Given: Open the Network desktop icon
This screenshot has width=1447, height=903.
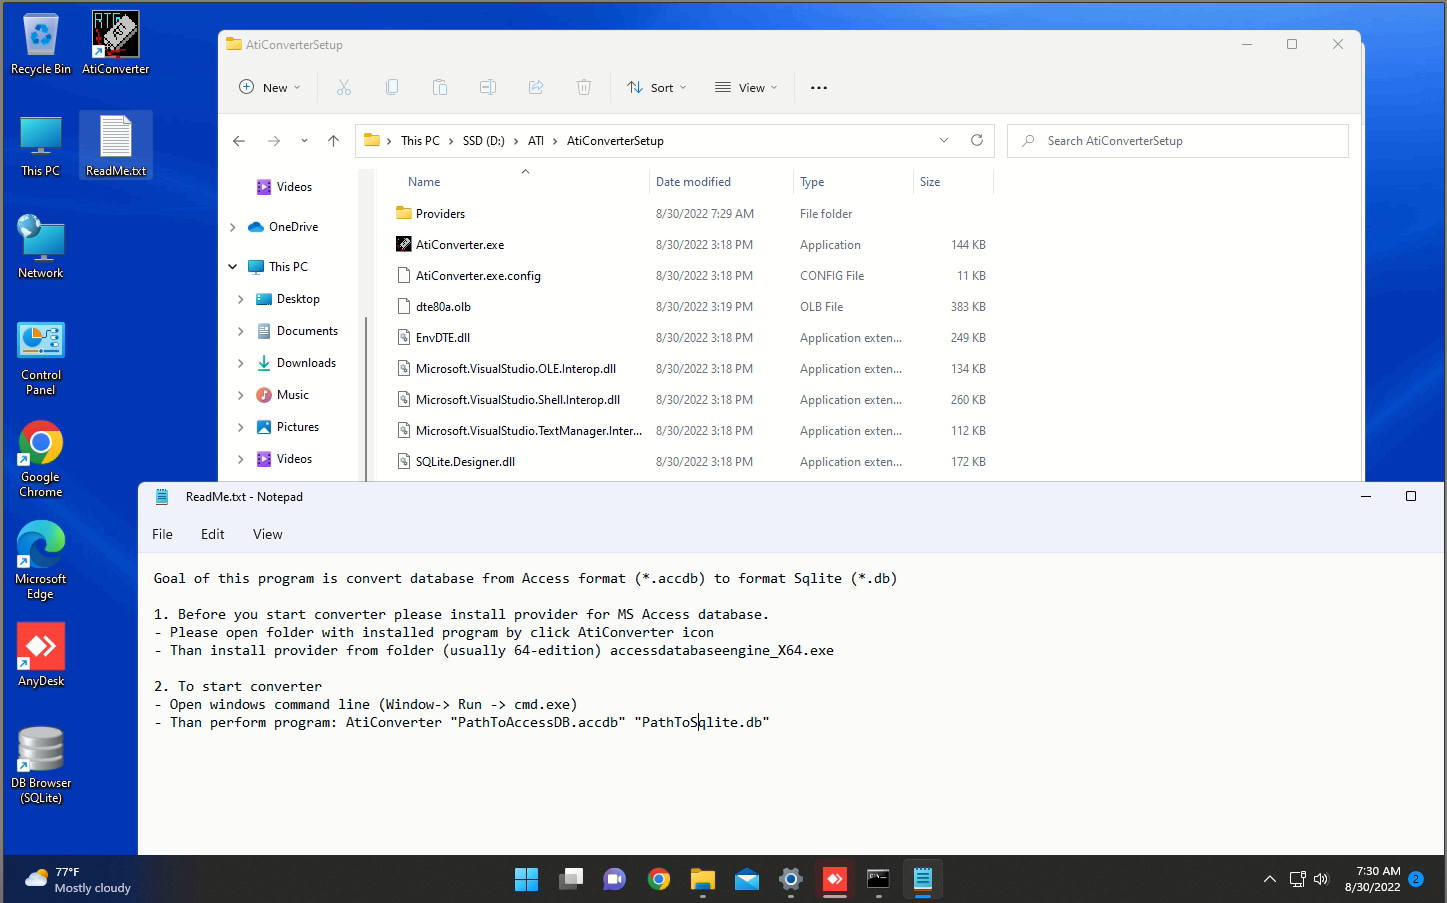Looking at the screenshot, I should point(41,248).
